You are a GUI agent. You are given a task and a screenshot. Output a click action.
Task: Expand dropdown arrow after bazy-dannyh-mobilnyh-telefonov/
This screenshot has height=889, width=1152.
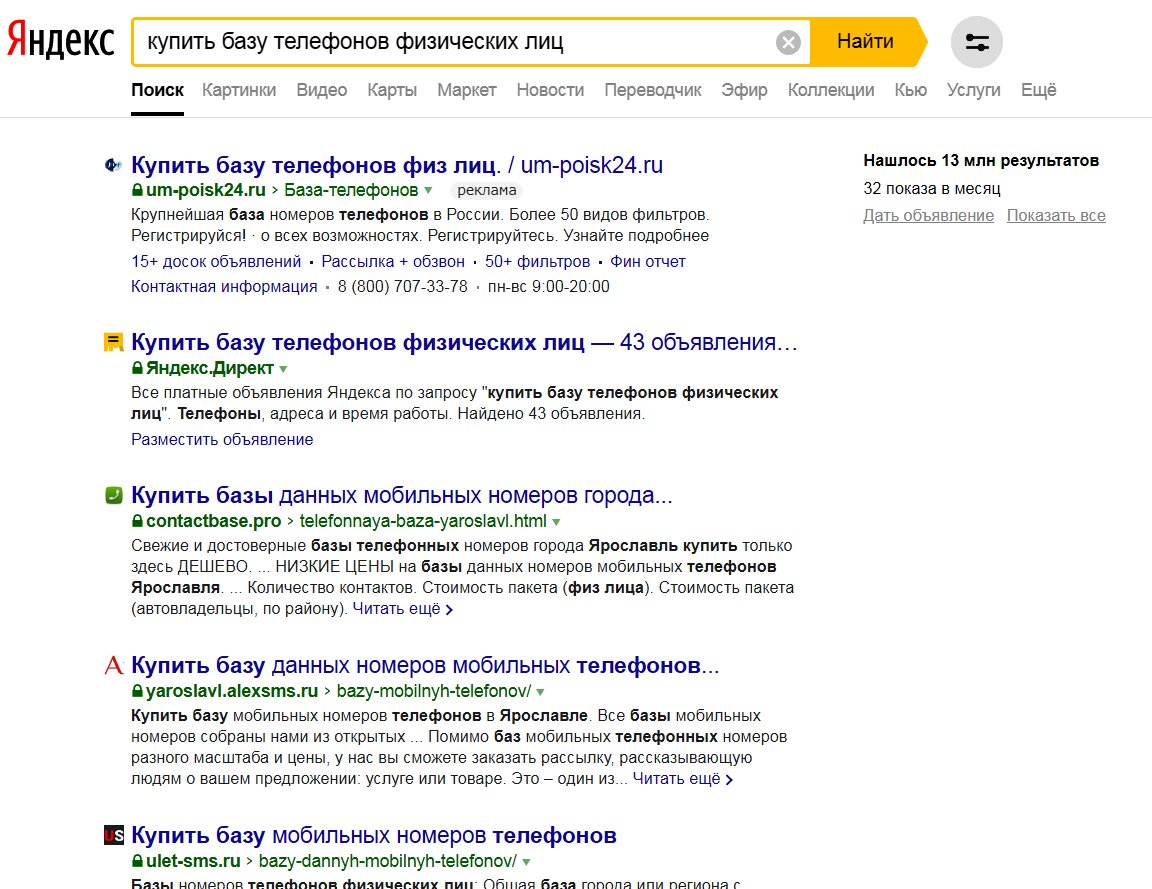(x=526, y=861)
